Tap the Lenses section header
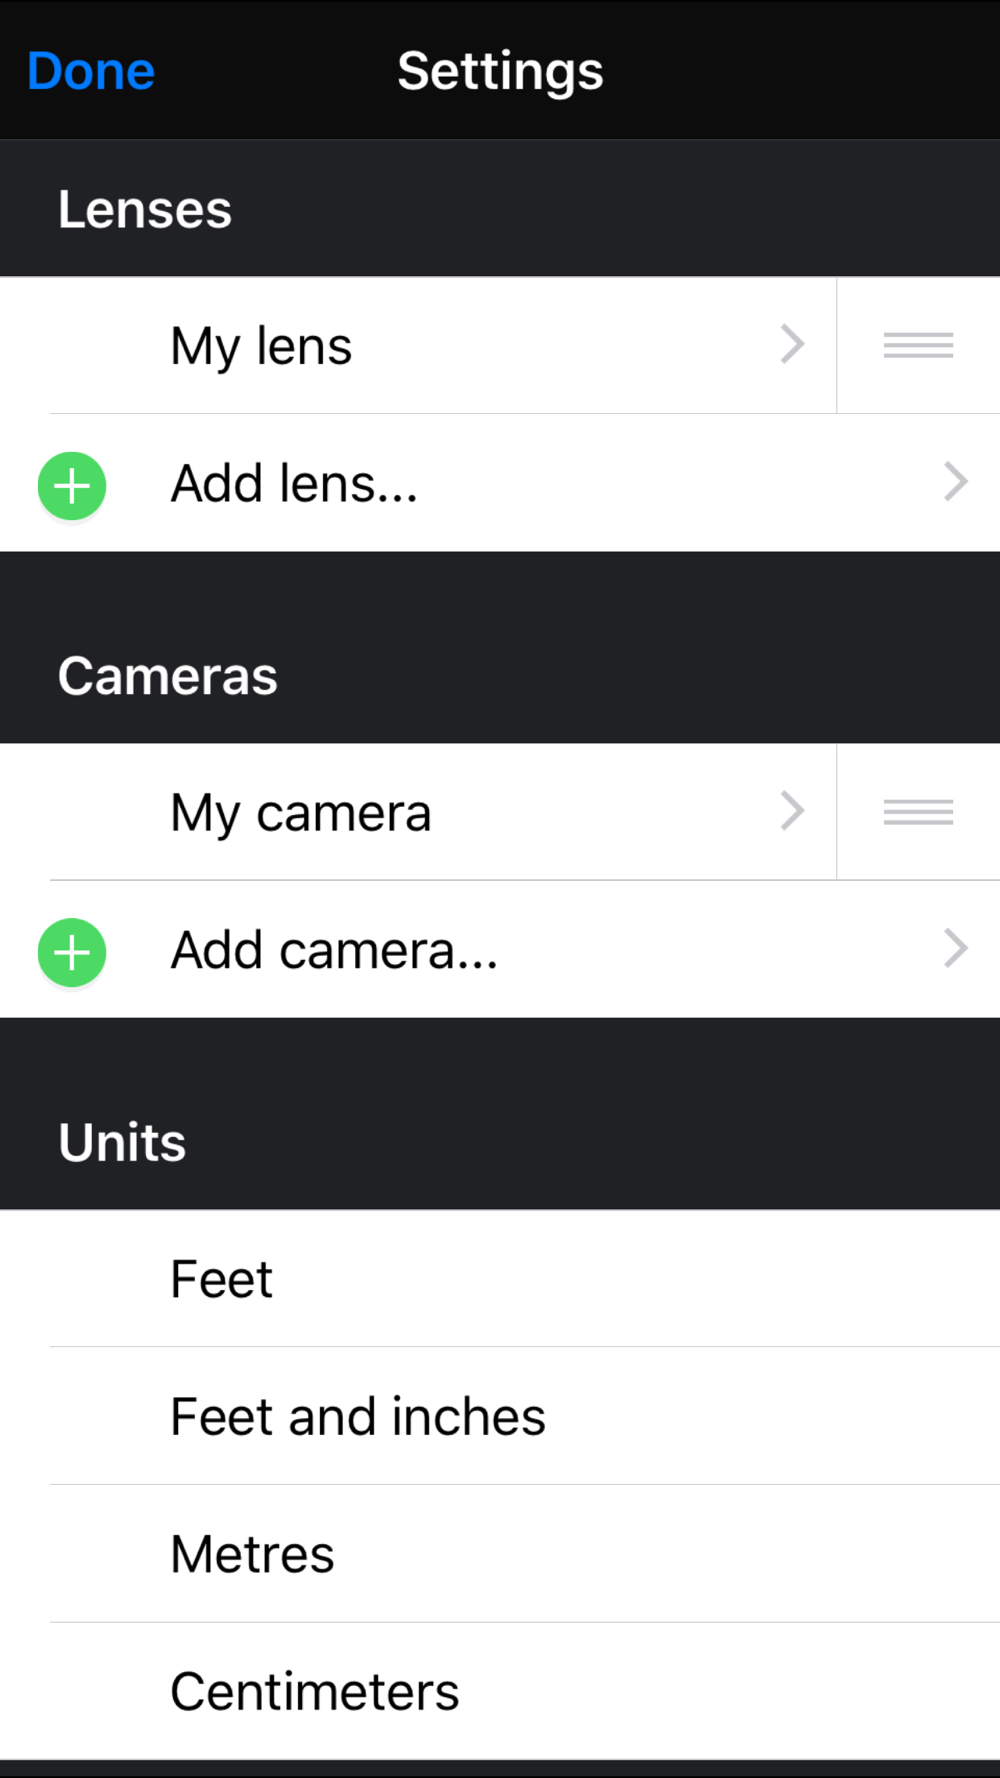 [x=145, y=210]
